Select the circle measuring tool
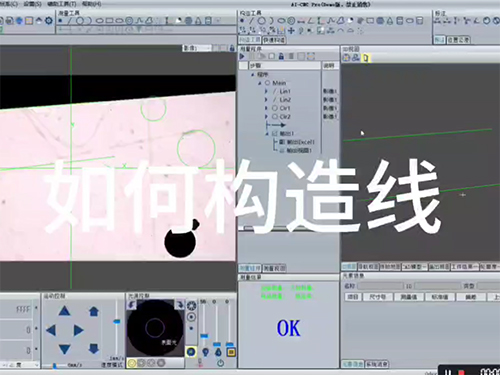Image resolution: width=500 pixels, height=375 pixels. [80, 21]
